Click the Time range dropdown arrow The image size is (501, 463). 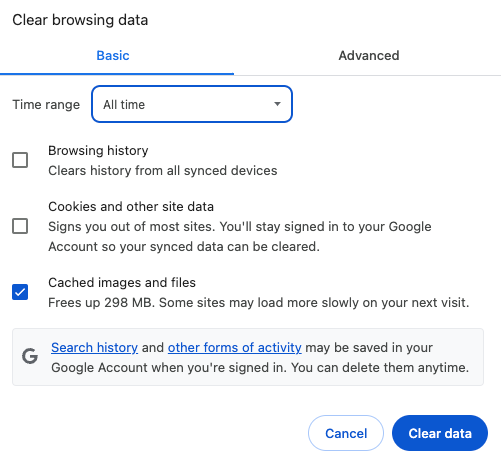point(277,104)
